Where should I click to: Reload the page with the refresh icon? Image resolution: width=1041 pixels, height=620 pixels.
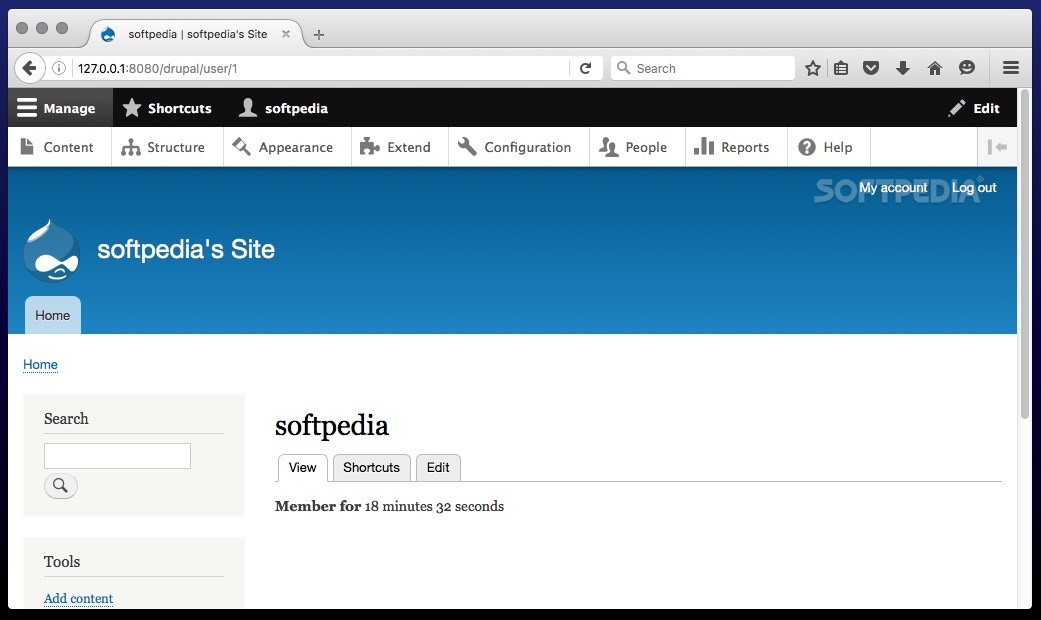point(585,68)
